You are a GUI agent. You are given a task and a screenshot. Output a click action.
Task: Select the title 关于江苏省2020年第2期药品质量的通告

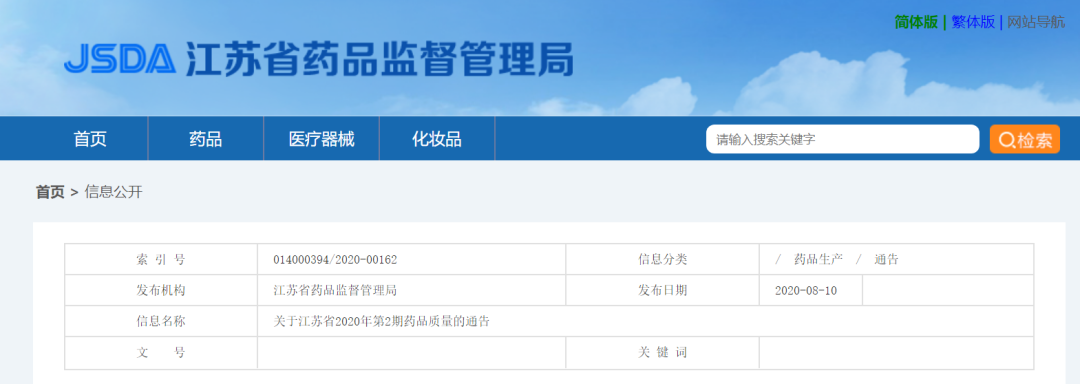(x=382, y=321)
